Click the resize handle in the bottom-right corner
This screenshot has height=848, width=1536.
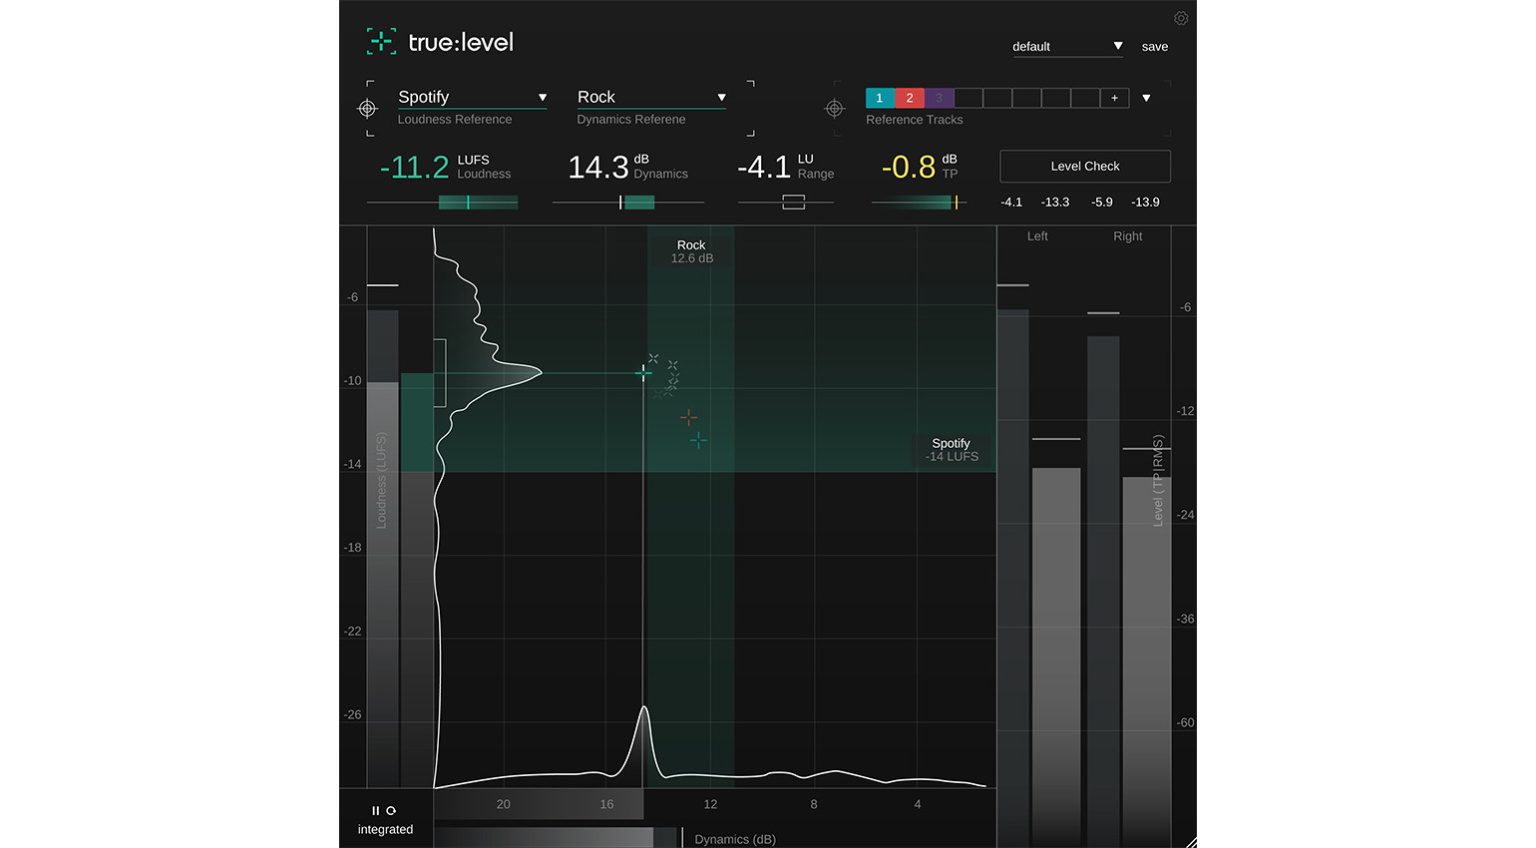point(1188,841)
